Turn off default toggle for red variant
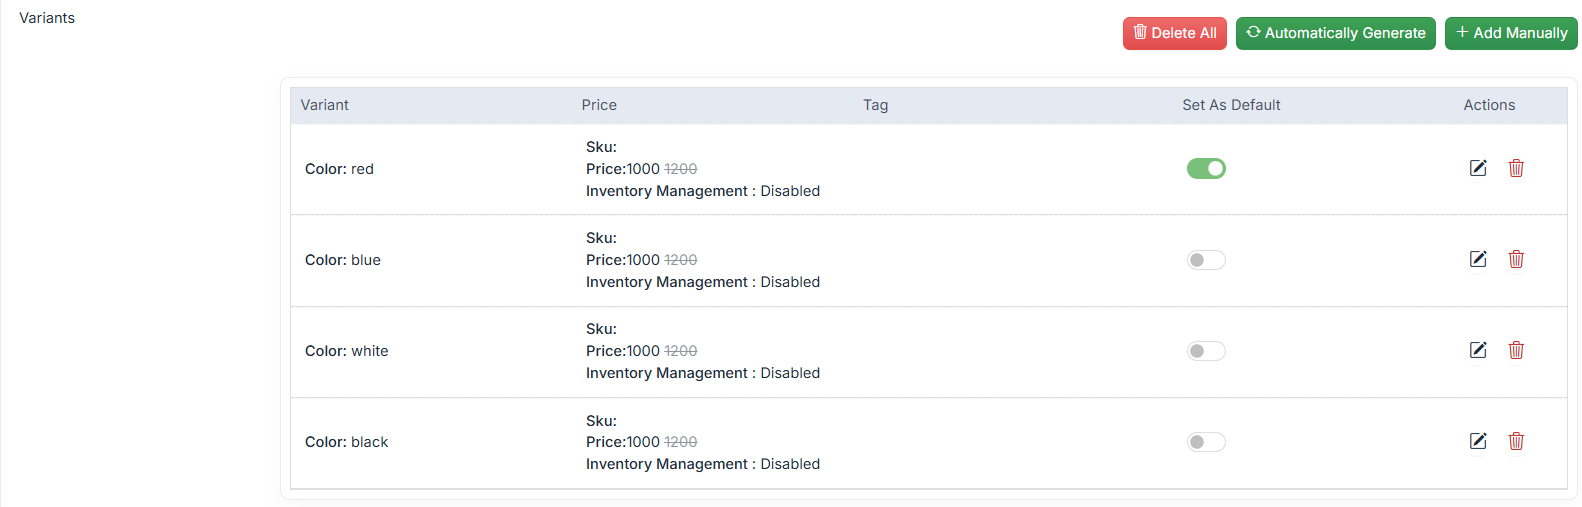Image resolution: width=1582 pixels, height=507 pixels. pyautogui.click(x=1206, y=169)
